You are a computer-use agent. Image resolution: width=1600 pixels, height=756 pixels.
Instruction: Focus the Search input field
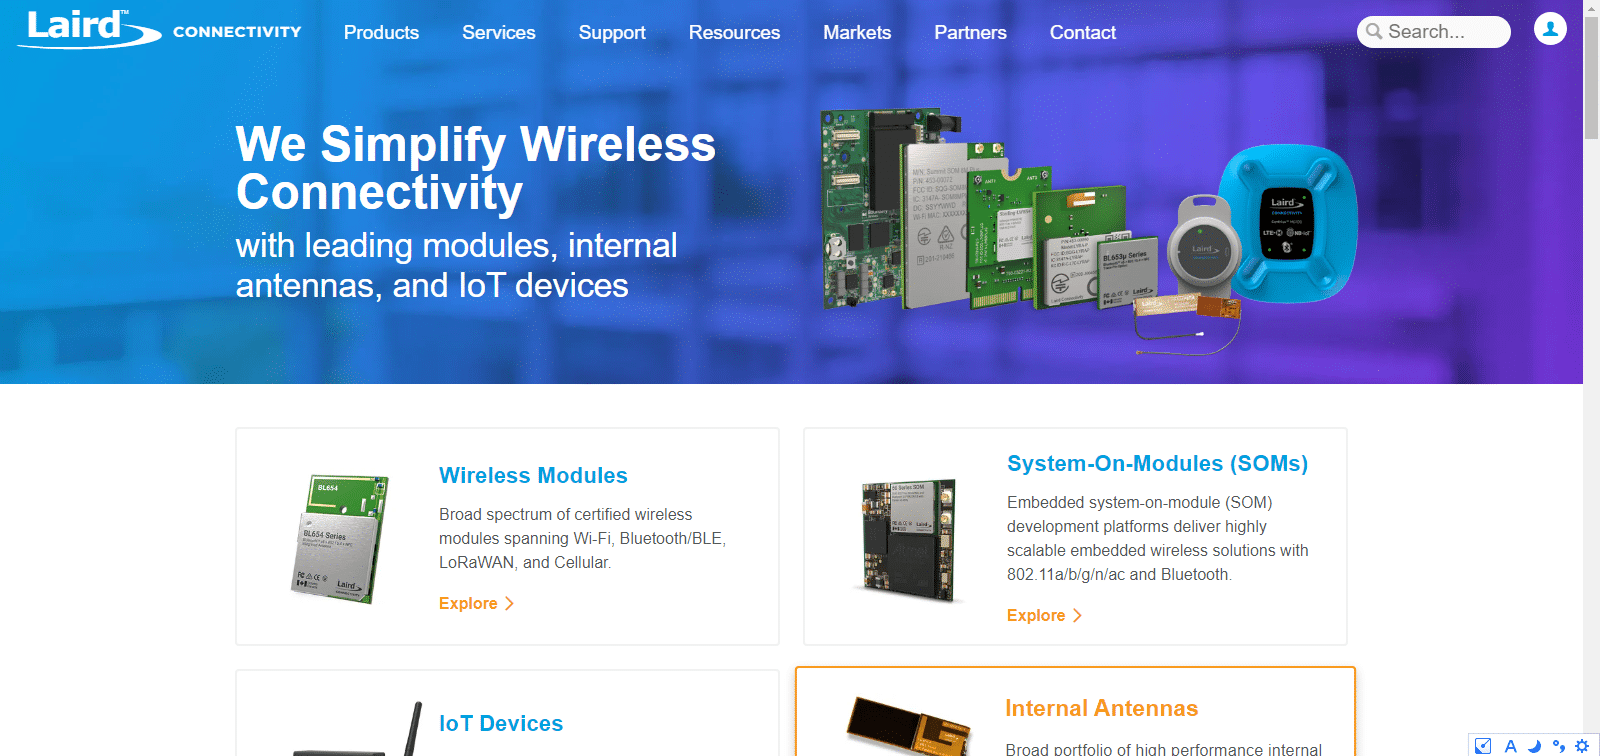coord(1434,32)
